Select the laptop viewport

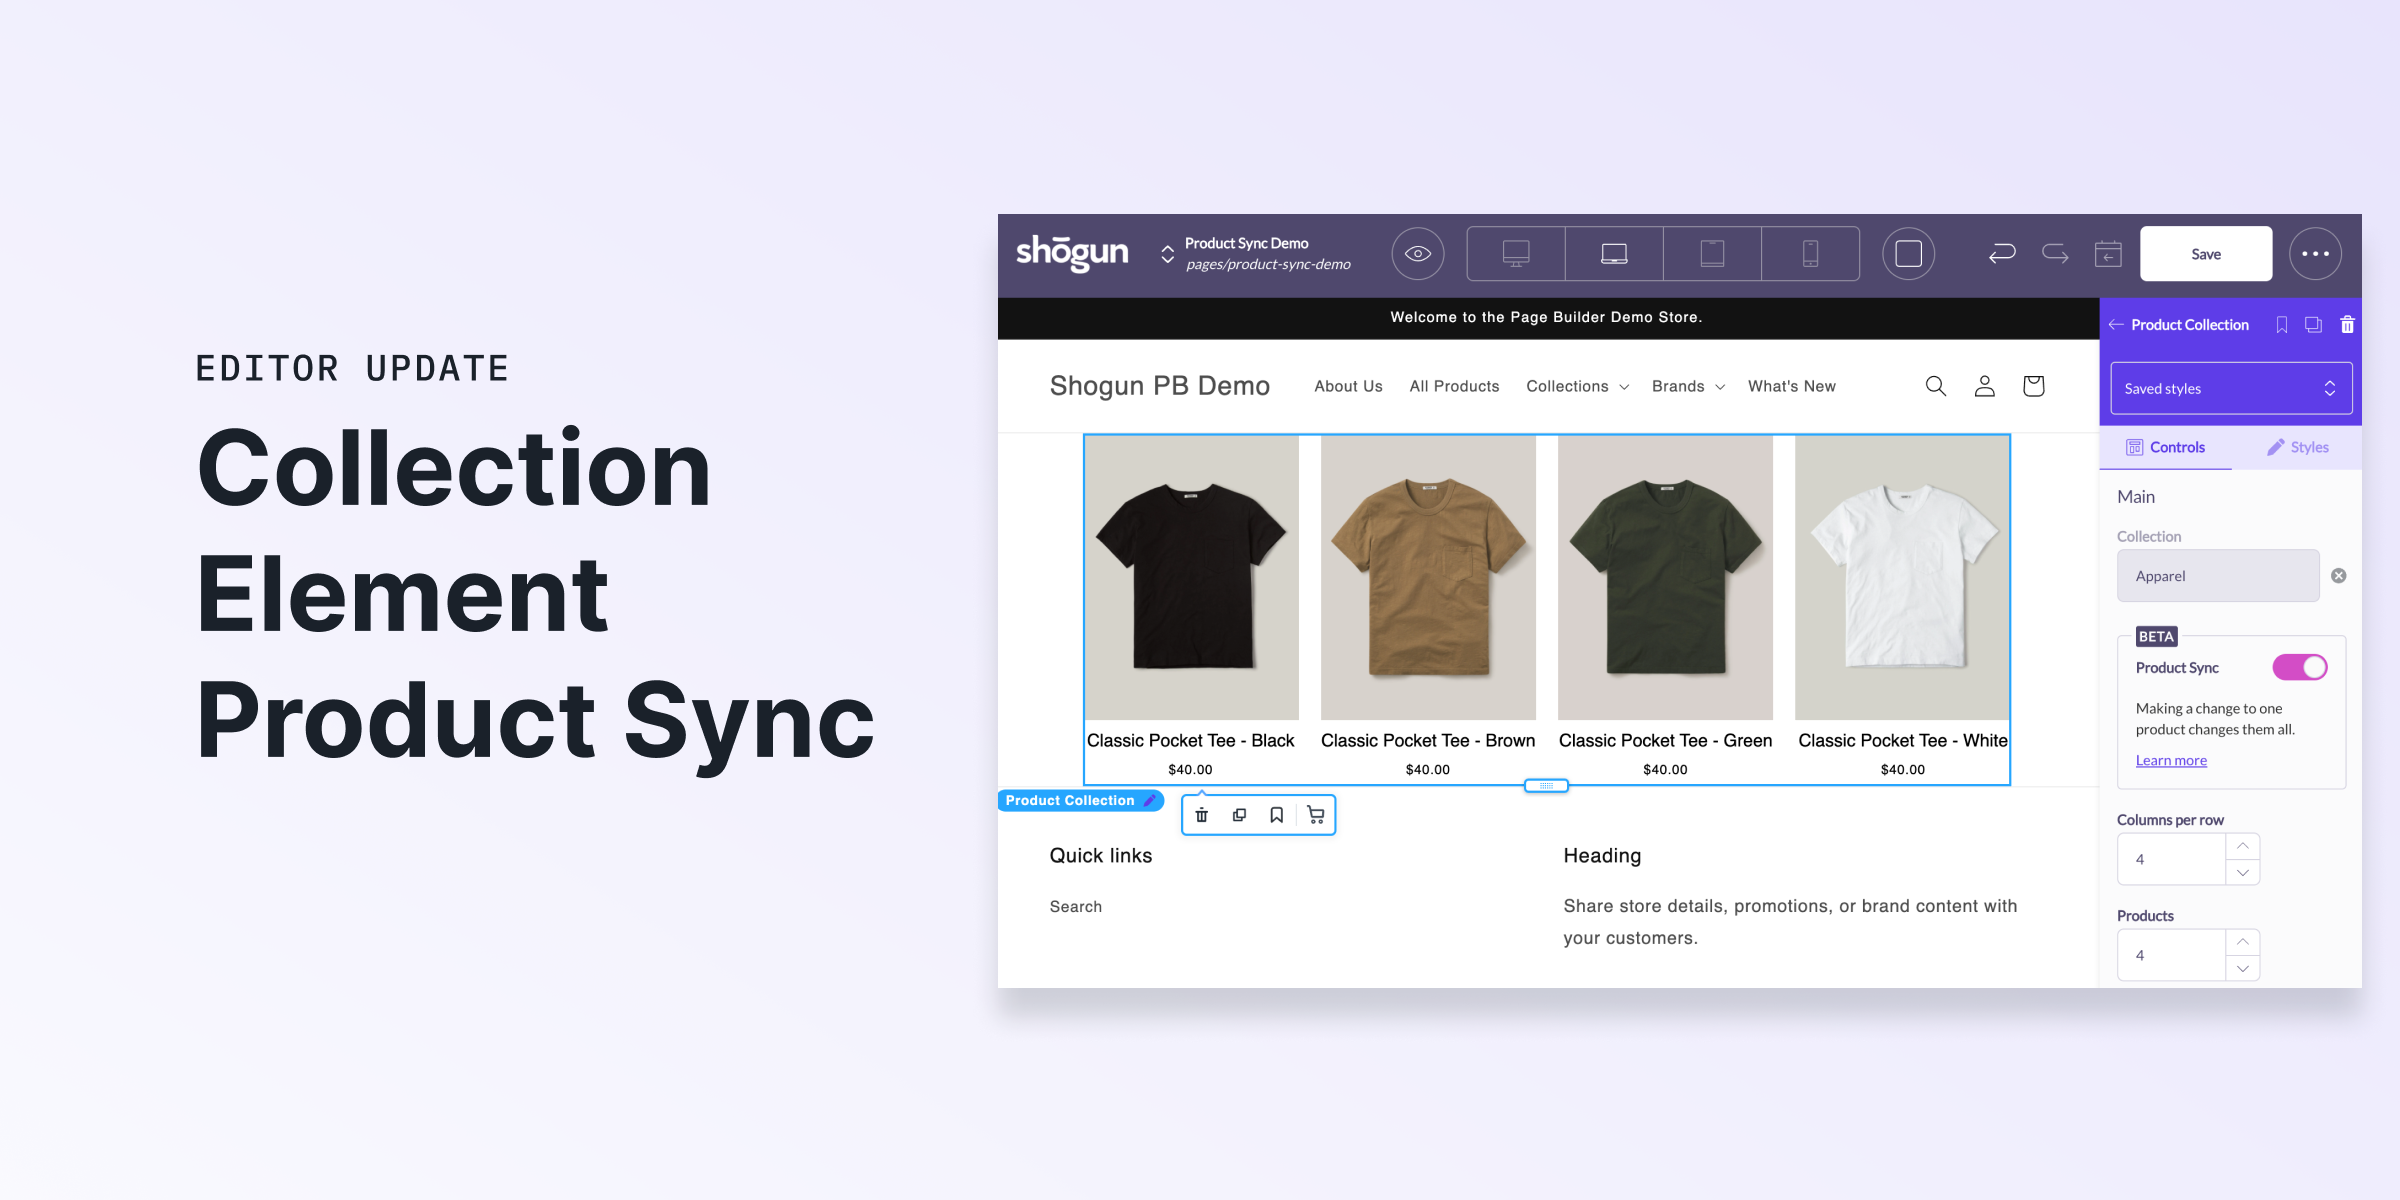[1614, 254]
